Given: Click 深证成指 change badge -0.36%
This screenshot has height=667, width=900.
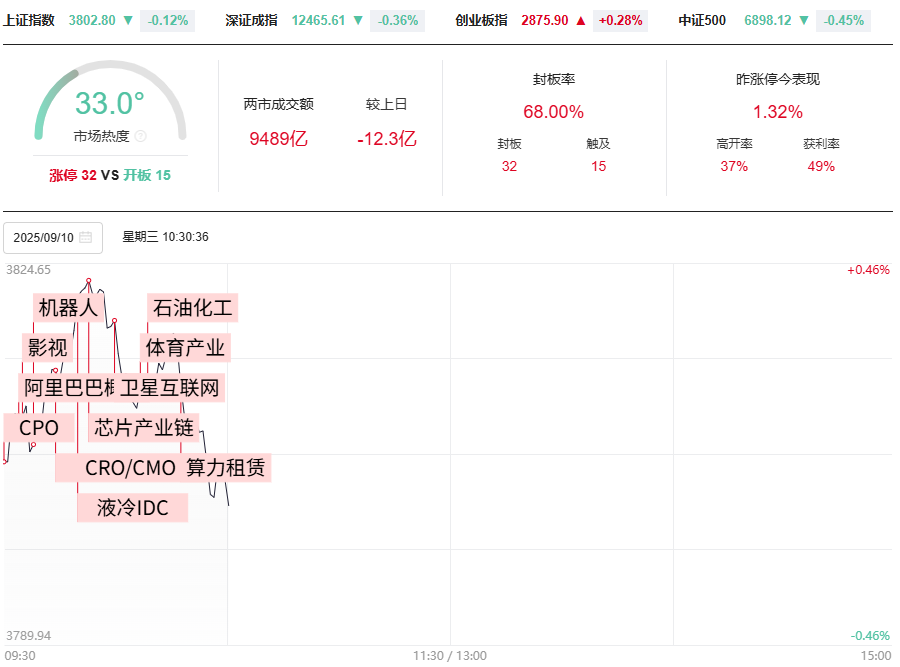Looking at the screenshot, I should pyautogui.click(x=398, y=20).
